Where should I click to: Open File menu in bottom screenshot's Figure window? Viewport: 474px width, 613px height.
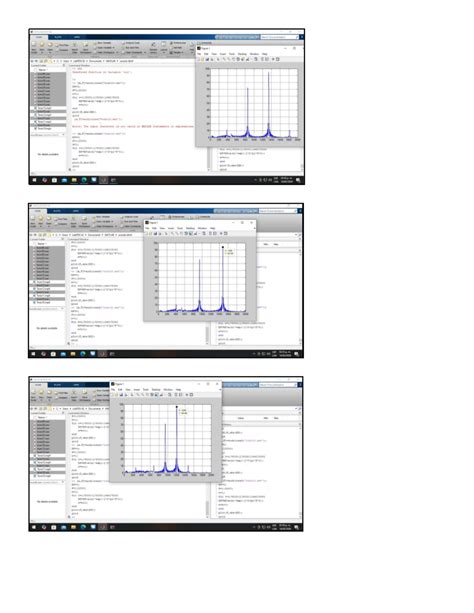point(113,390)
